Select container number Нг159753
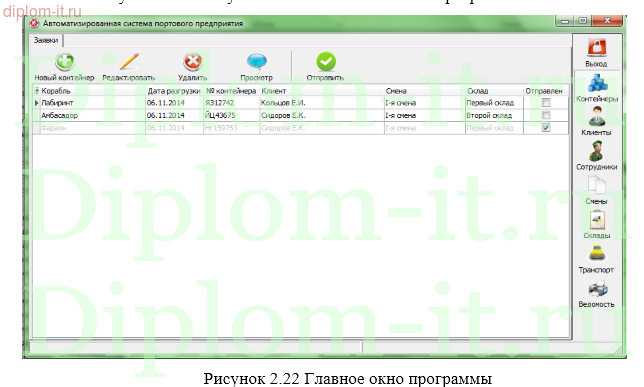 232,128
